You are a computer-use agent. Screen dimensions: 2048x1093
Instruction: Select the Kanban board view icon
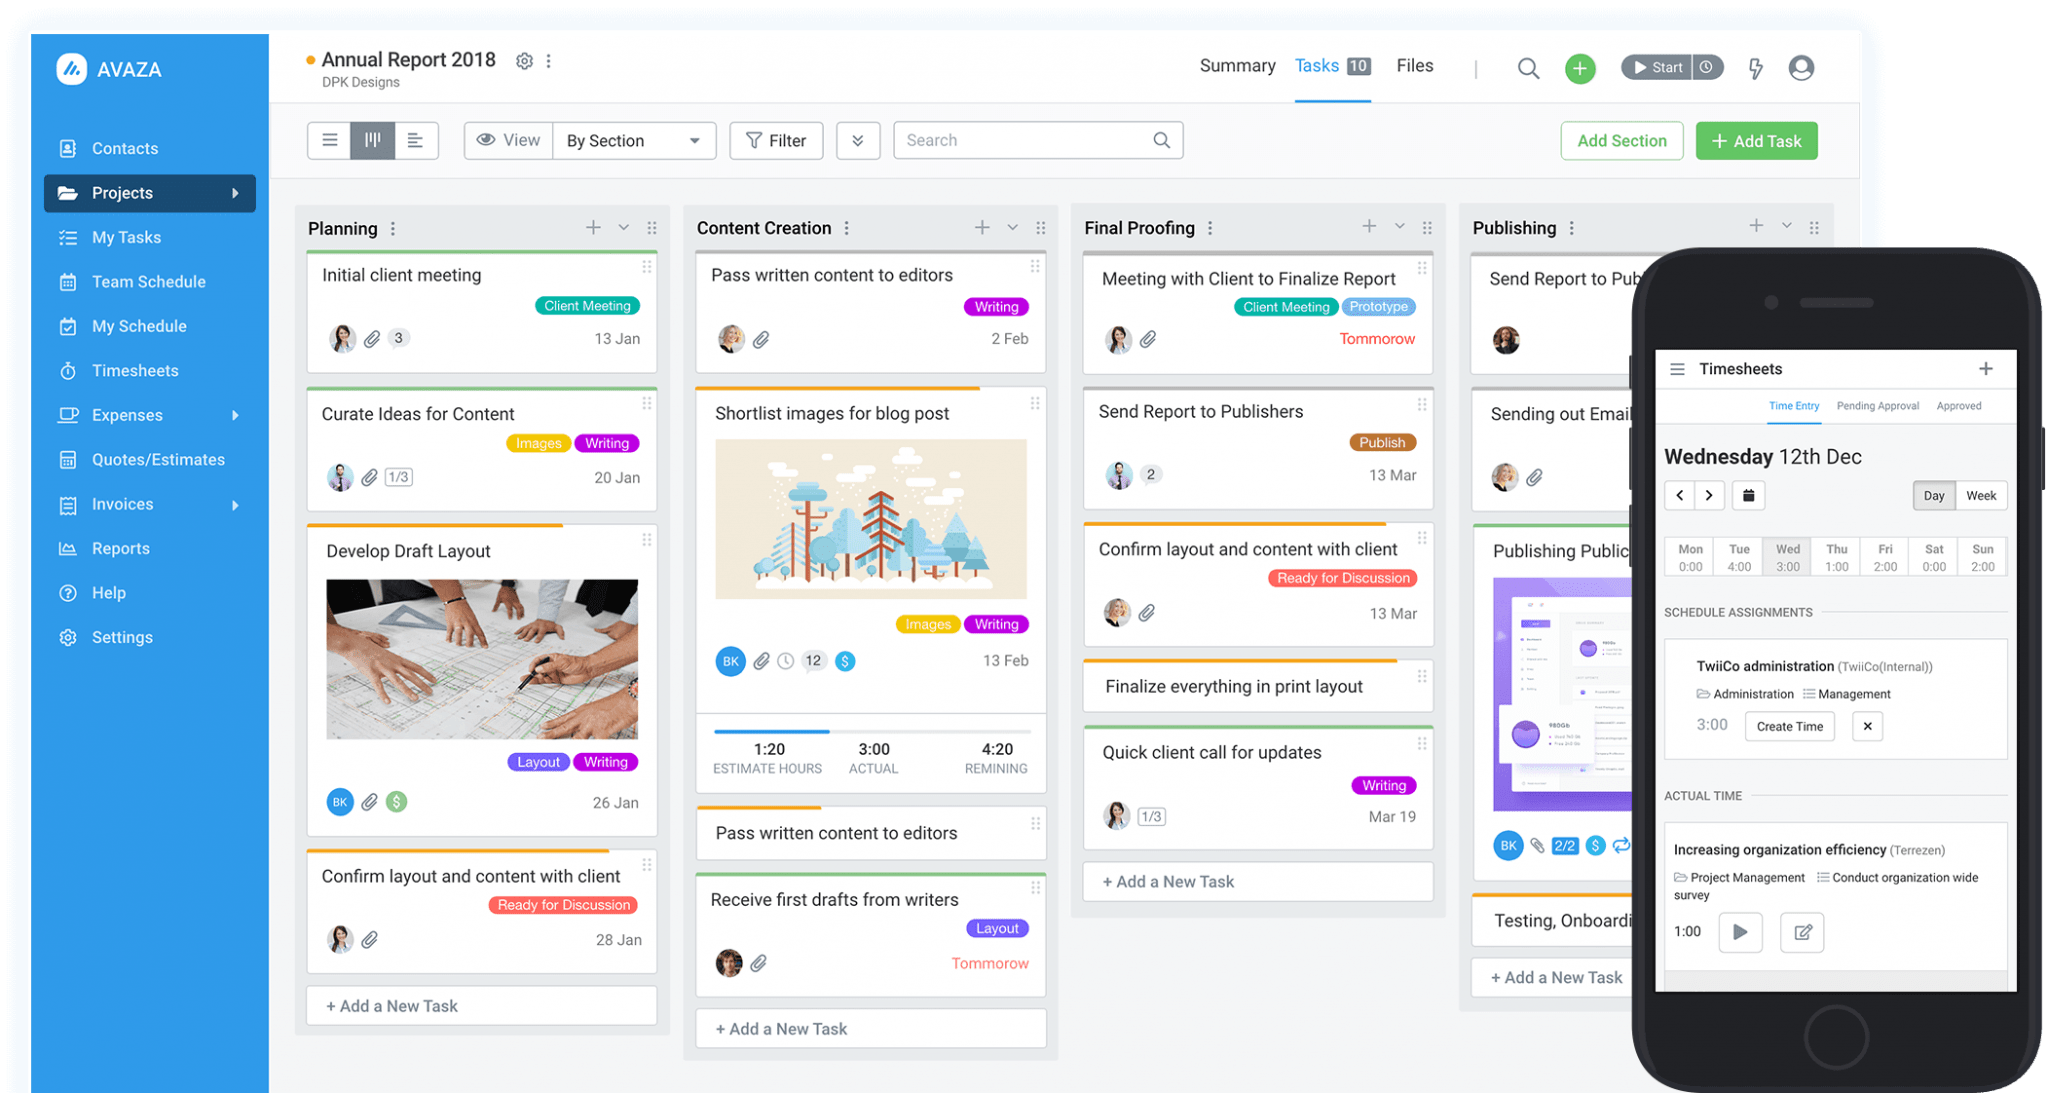(x=373, y=140)
